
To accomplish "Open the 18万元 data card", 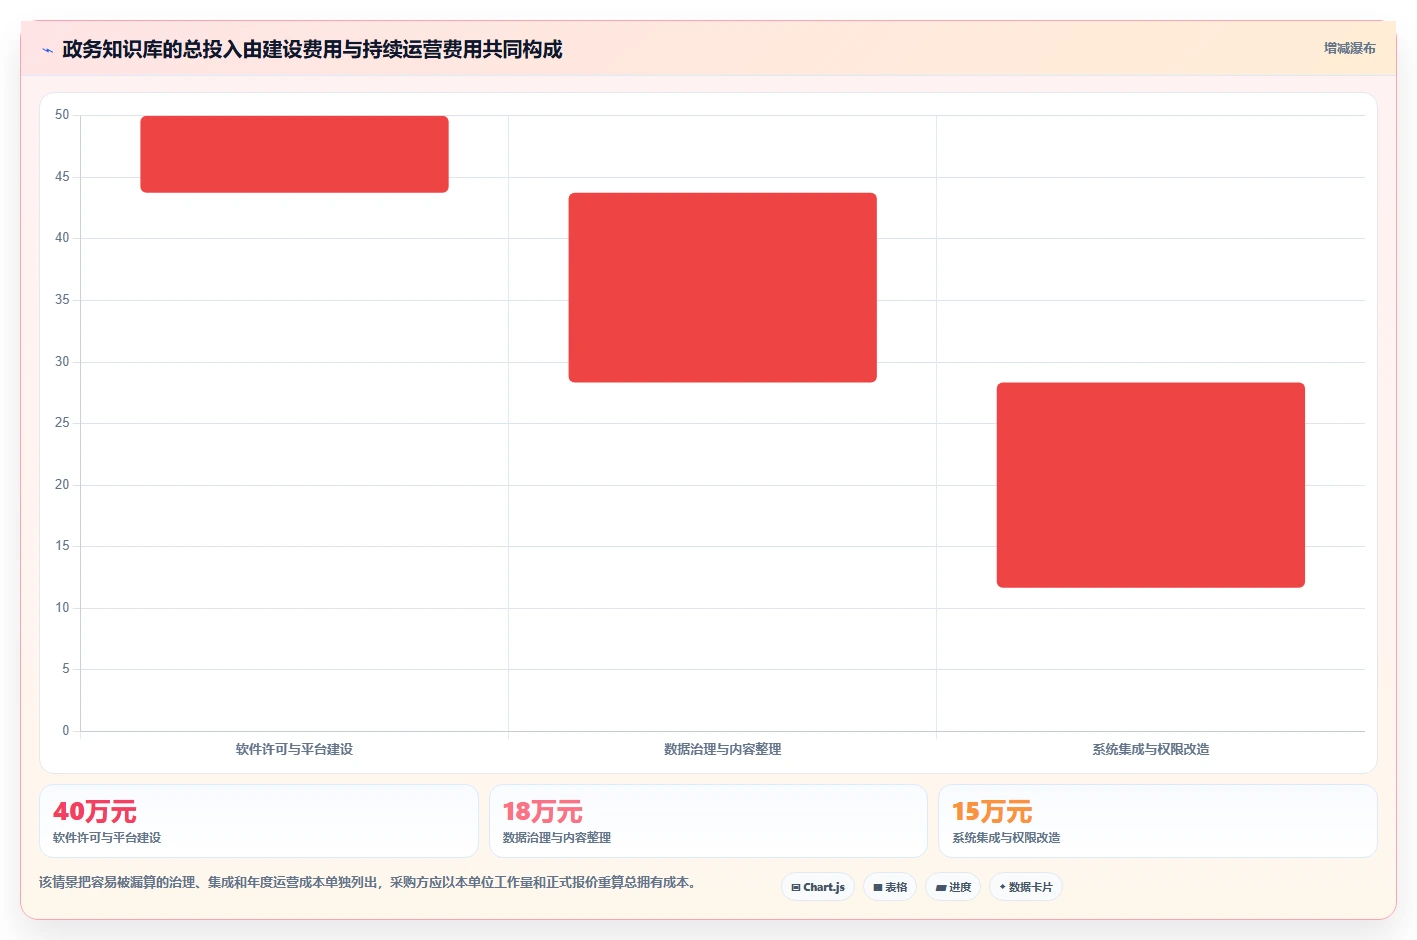I will 708,821.
